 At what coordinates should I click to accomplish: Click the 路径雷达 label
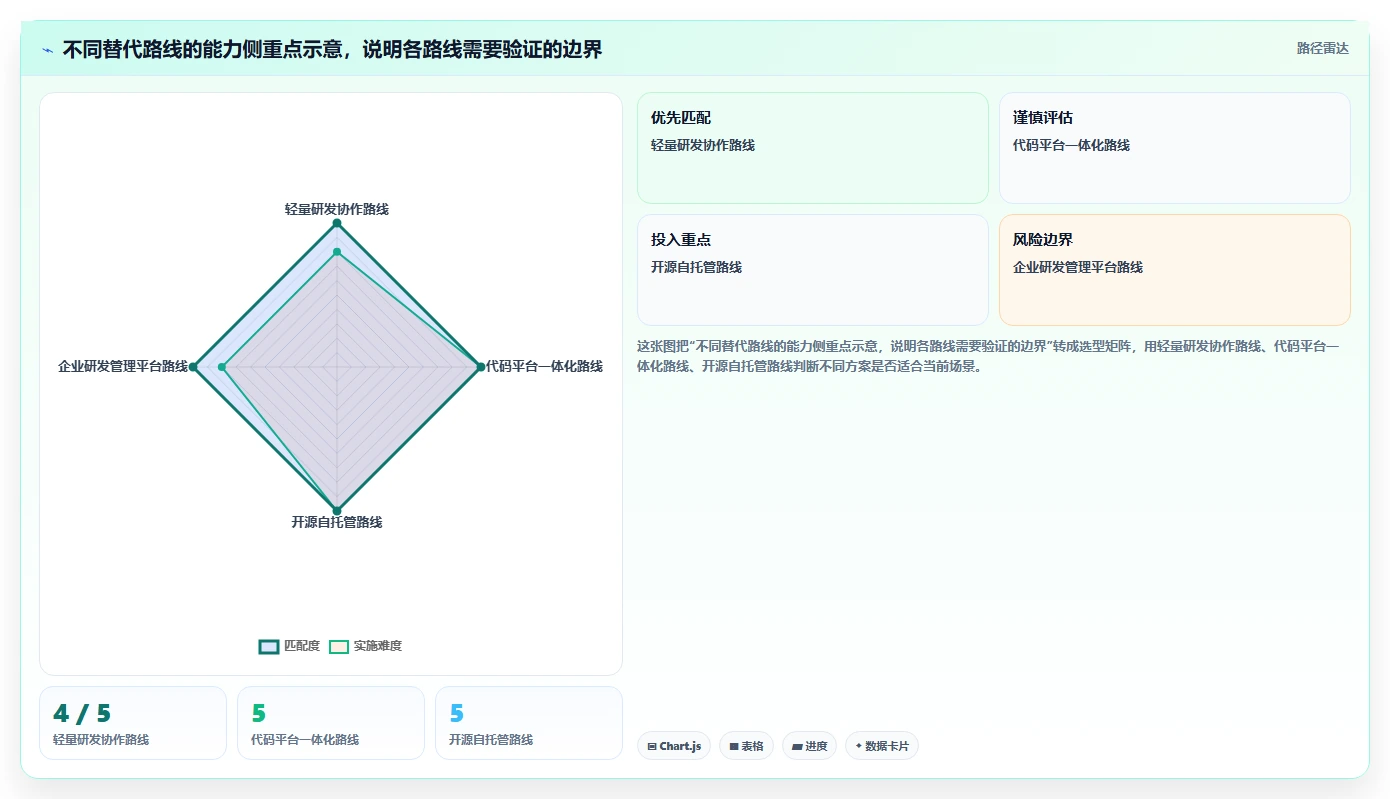[1322, 48]
